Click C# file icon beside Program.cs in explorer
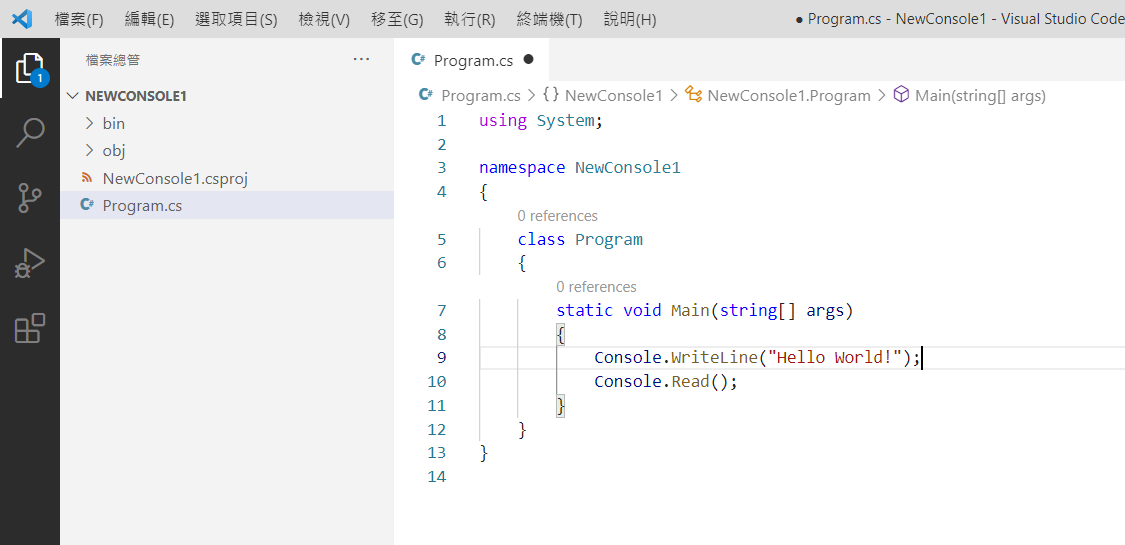This screenshot has width=1125, height=545. (x=88, y=205)
